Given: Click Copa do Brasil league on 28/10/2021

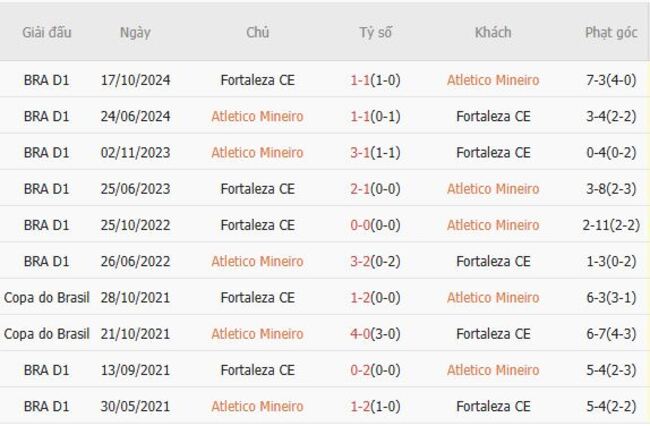Looking at the screenshot, I should pos(46,298).
